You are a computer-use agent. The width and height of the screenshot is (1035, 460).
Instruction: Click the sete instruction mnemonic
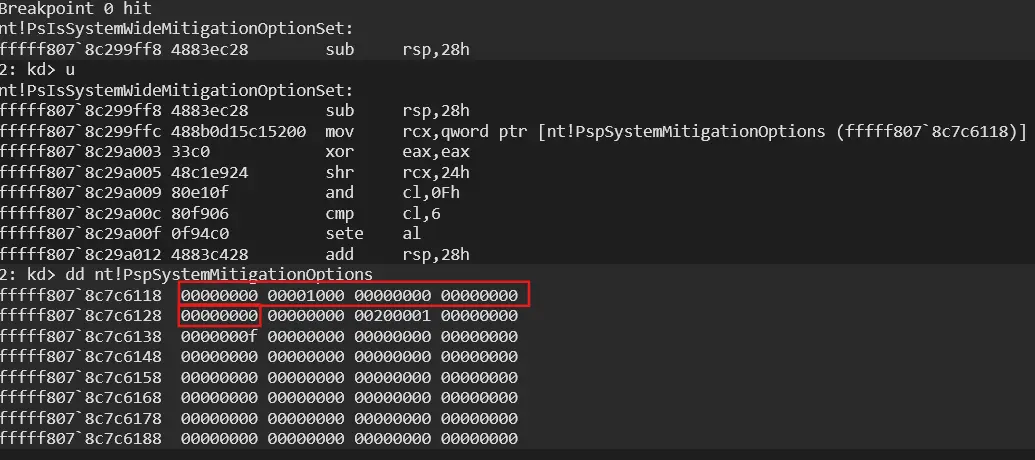click(x=342, y=233)
